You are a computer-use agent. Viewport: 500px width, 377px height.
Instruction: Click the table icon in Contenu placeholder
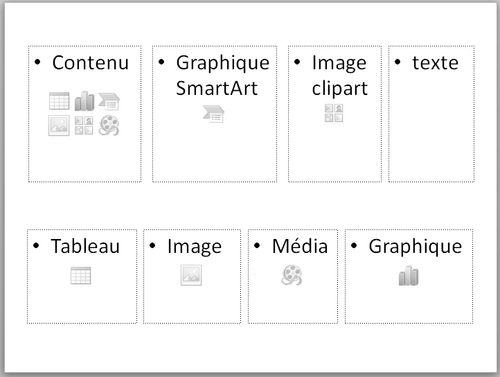59,101
